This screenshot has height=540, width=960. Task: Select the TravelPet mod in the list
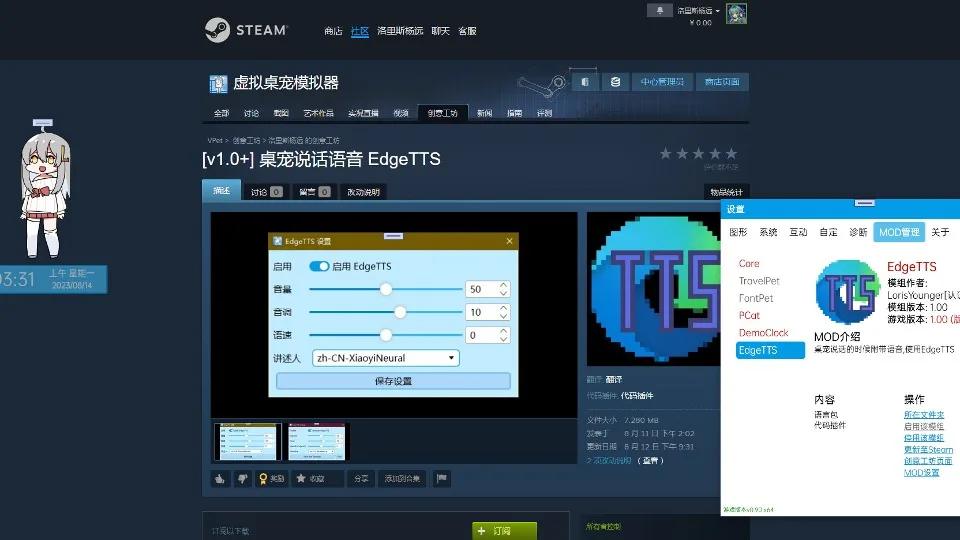point(759,281)
